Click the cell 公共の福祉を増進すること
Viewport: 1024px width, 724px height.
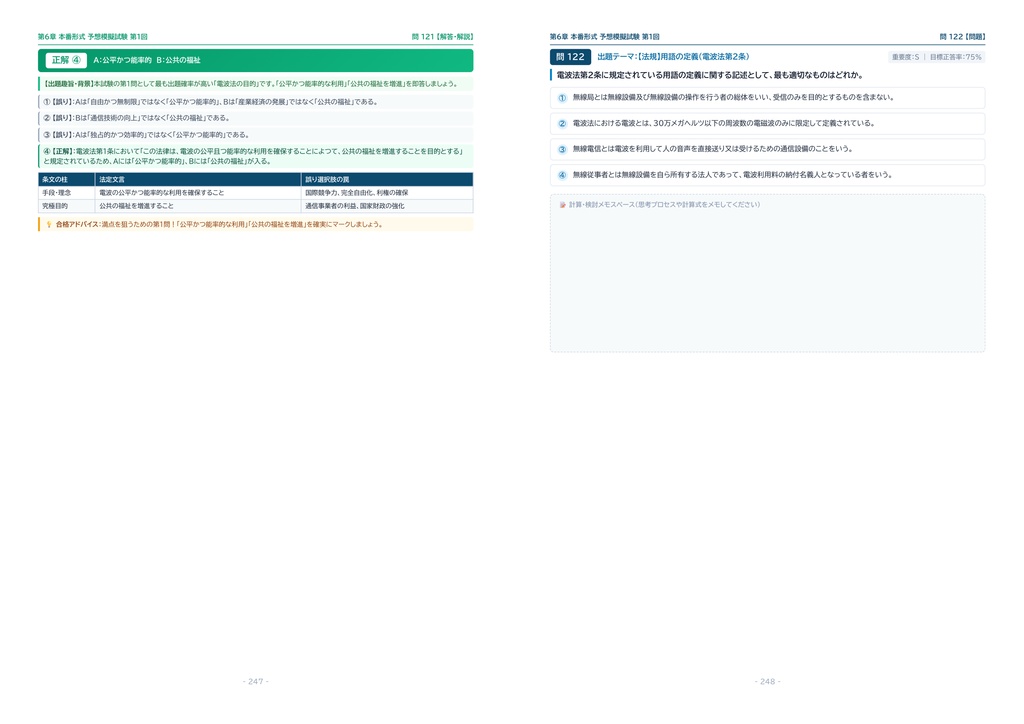tap(198, 206)
